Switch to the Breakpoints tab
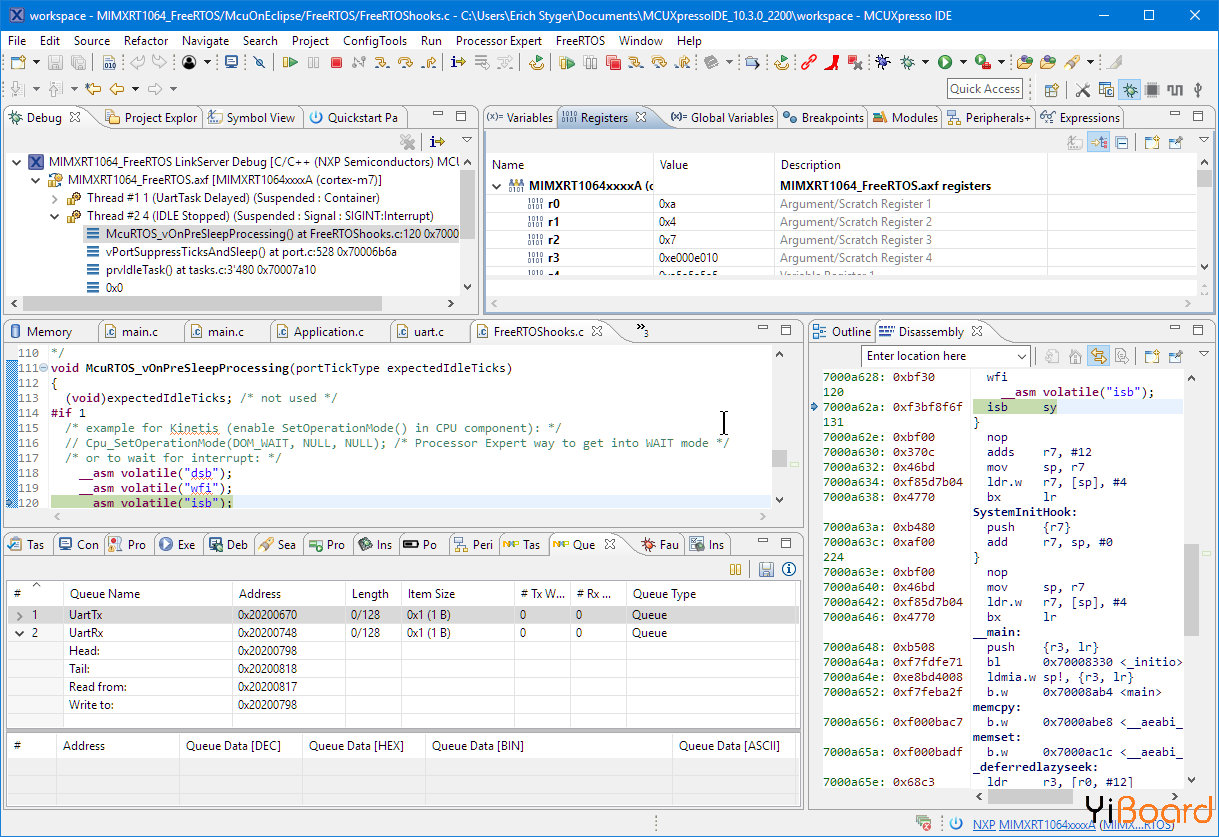The image size is (1219, 837). point(822,117)
